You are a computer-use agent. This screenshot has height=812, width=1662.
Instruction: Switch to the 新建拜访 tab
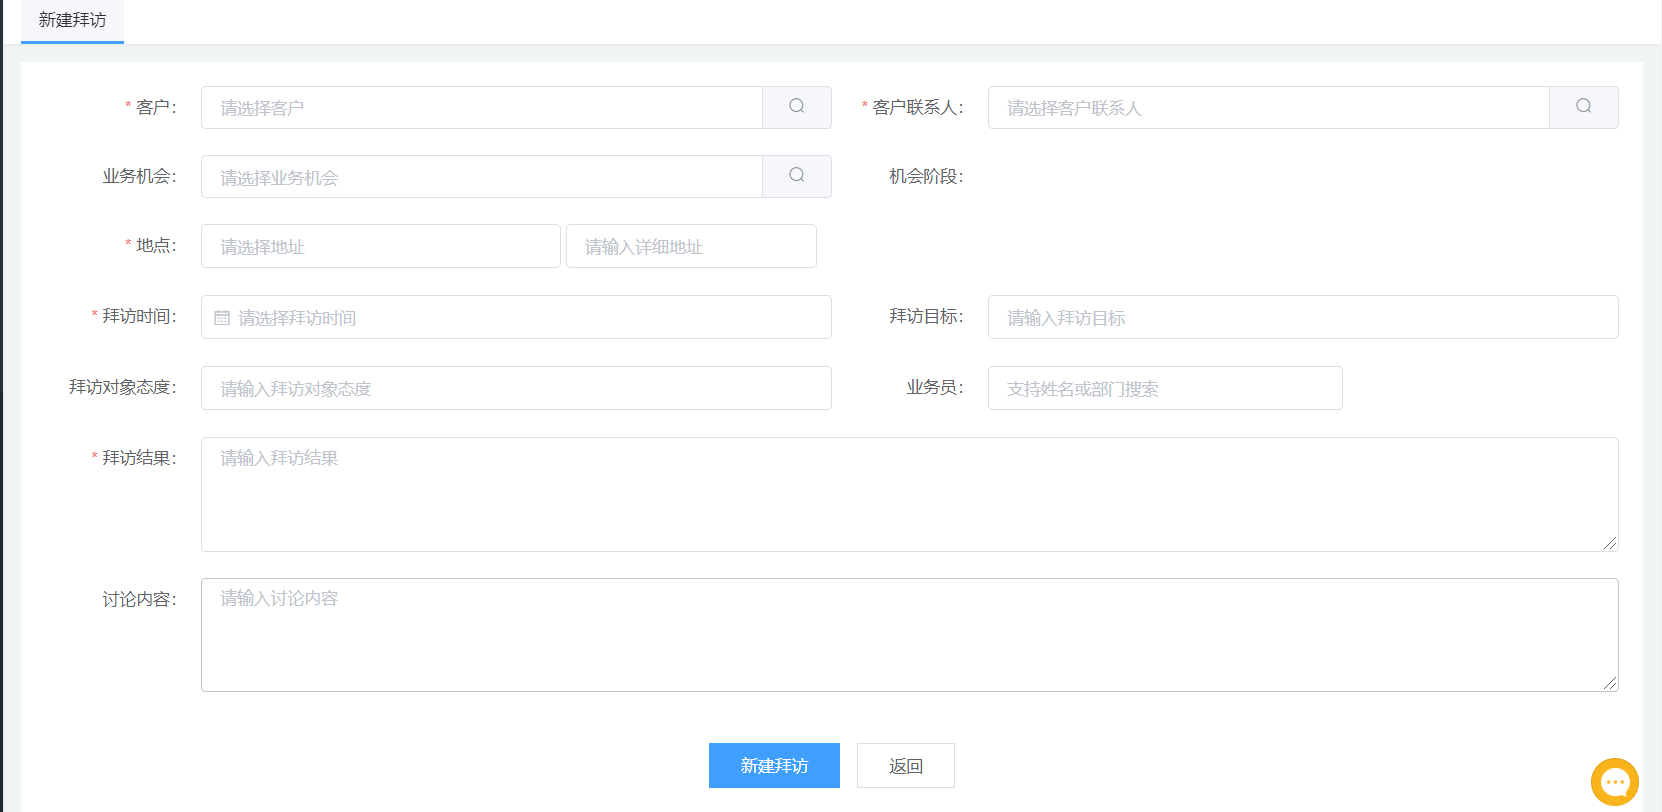pos(72,21)
